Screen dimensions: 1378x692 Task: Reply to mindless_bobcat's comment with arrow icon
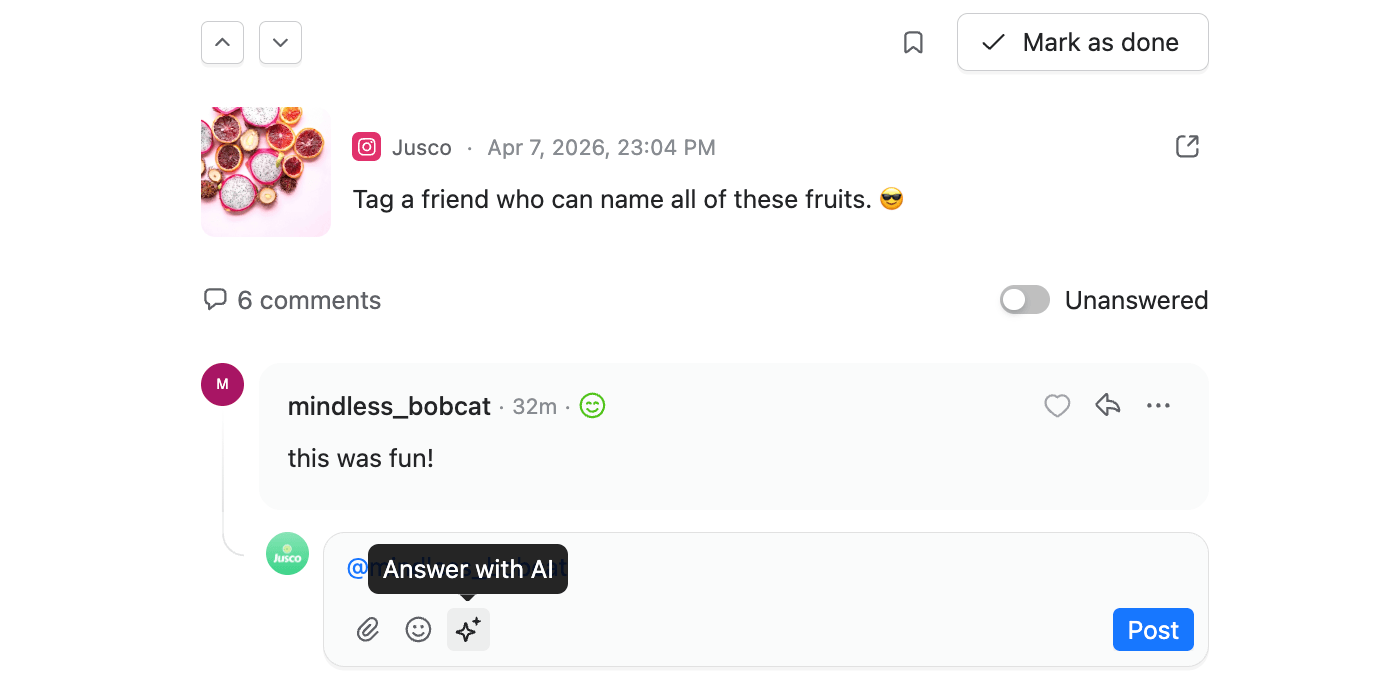[x=1107, y=405]
